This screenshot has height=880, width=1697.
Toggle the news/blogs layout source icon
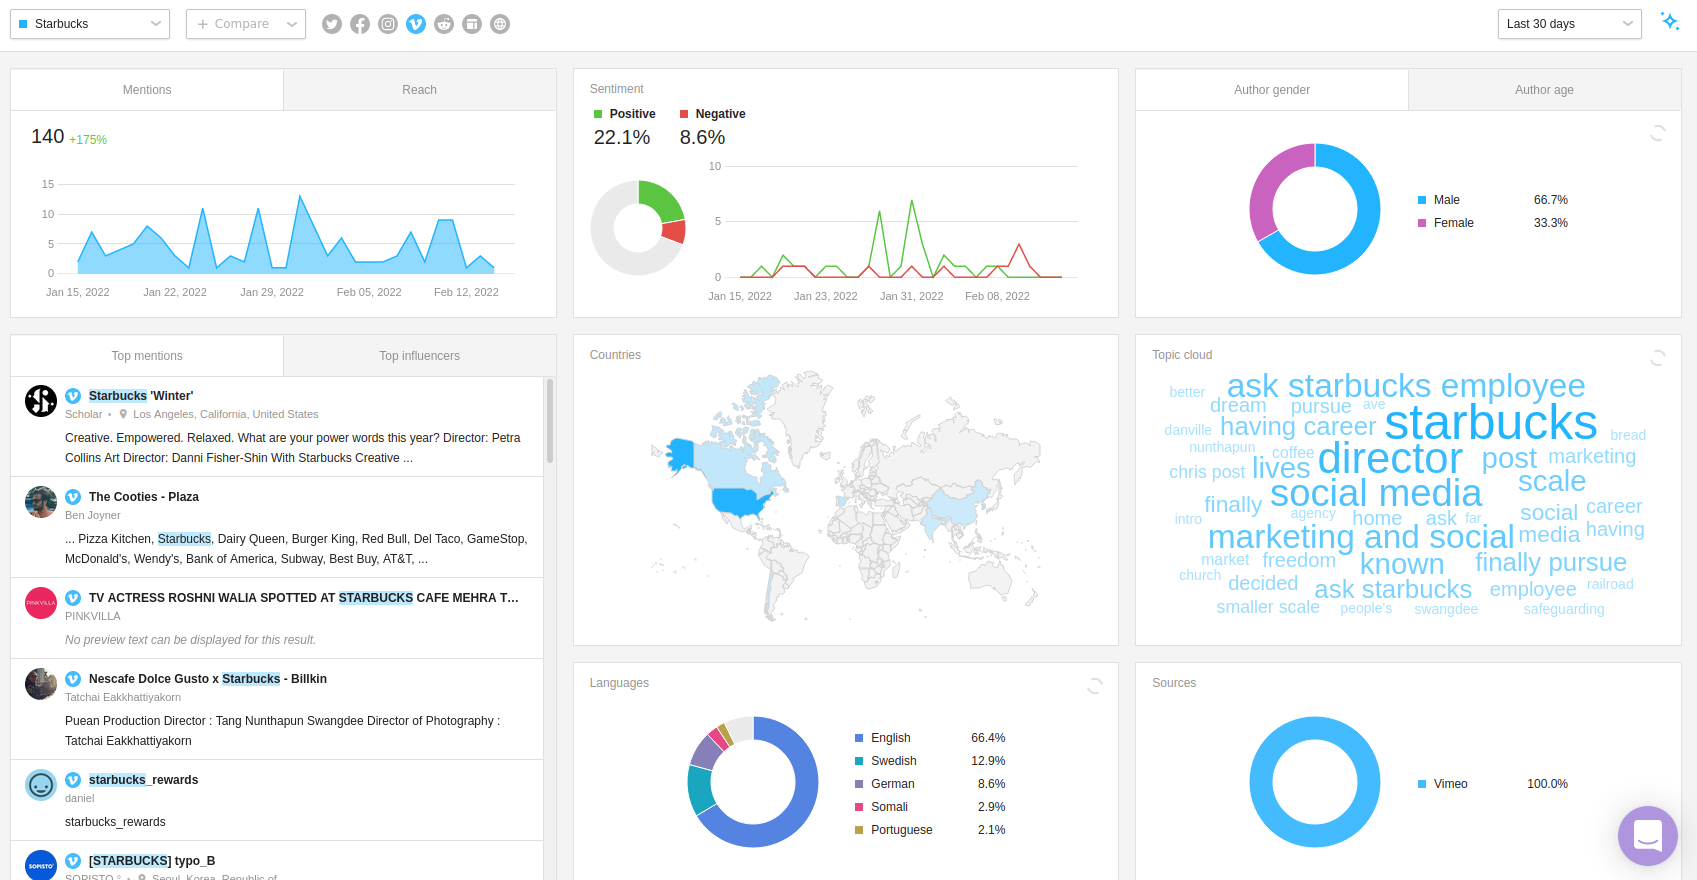tap(472, 24)
